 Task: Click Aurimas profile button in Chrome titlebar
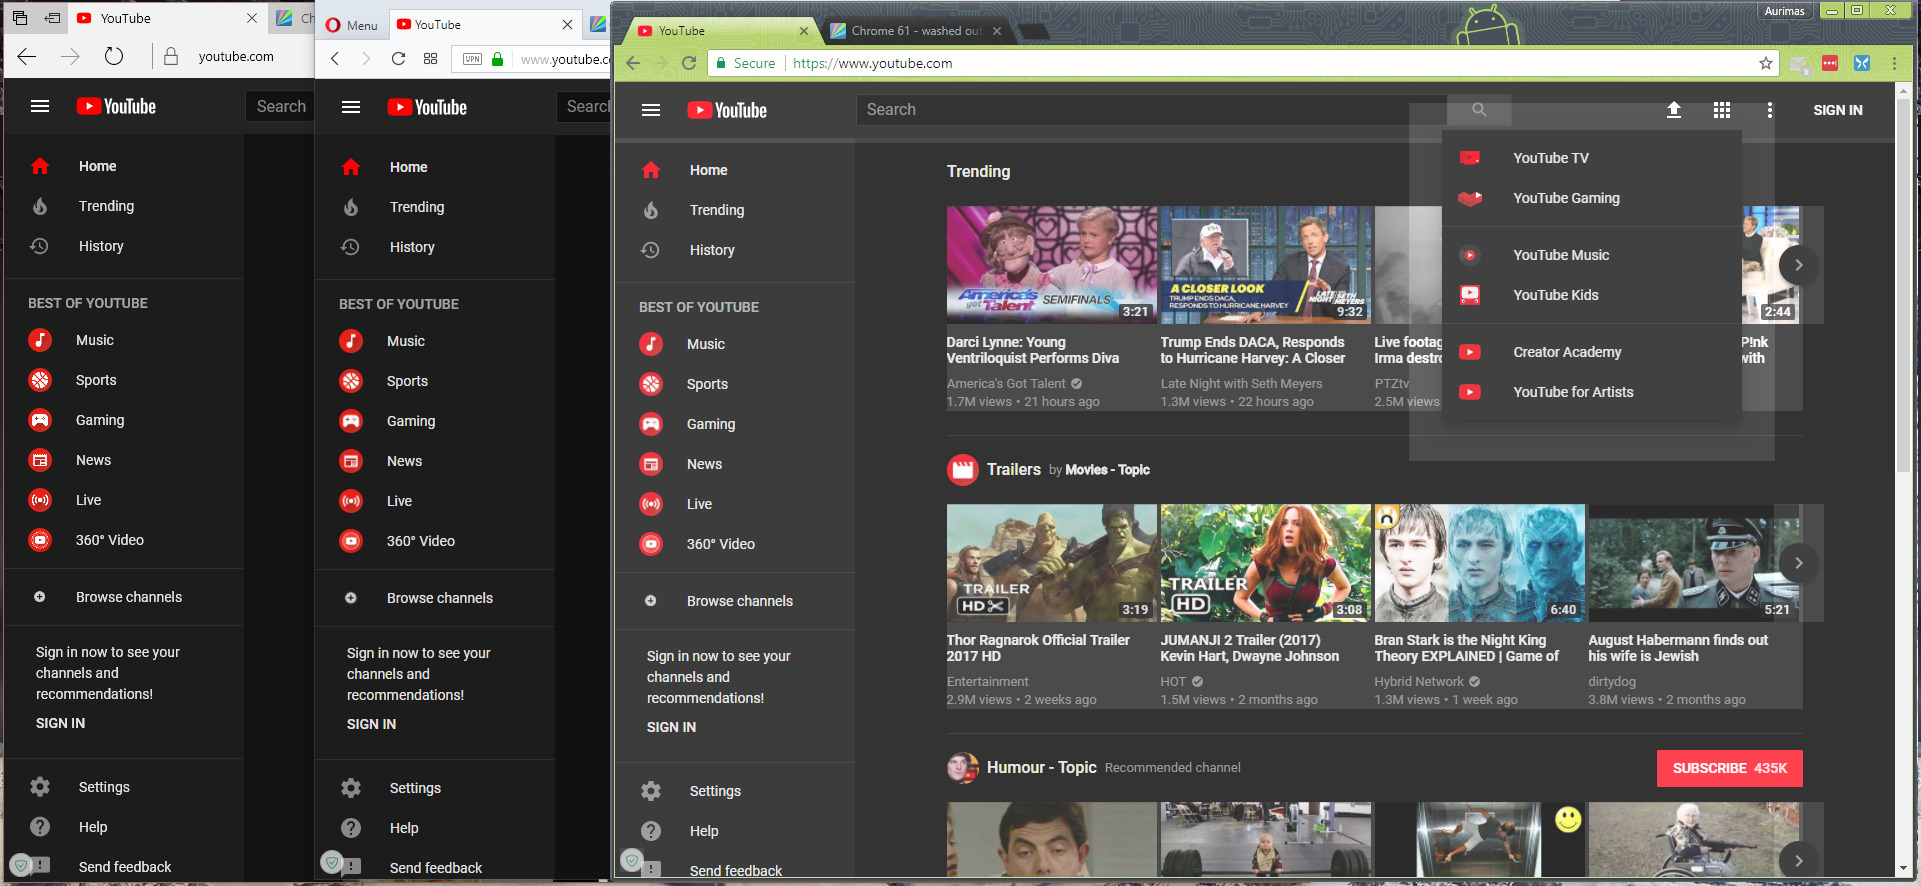tap(1784, 11)
